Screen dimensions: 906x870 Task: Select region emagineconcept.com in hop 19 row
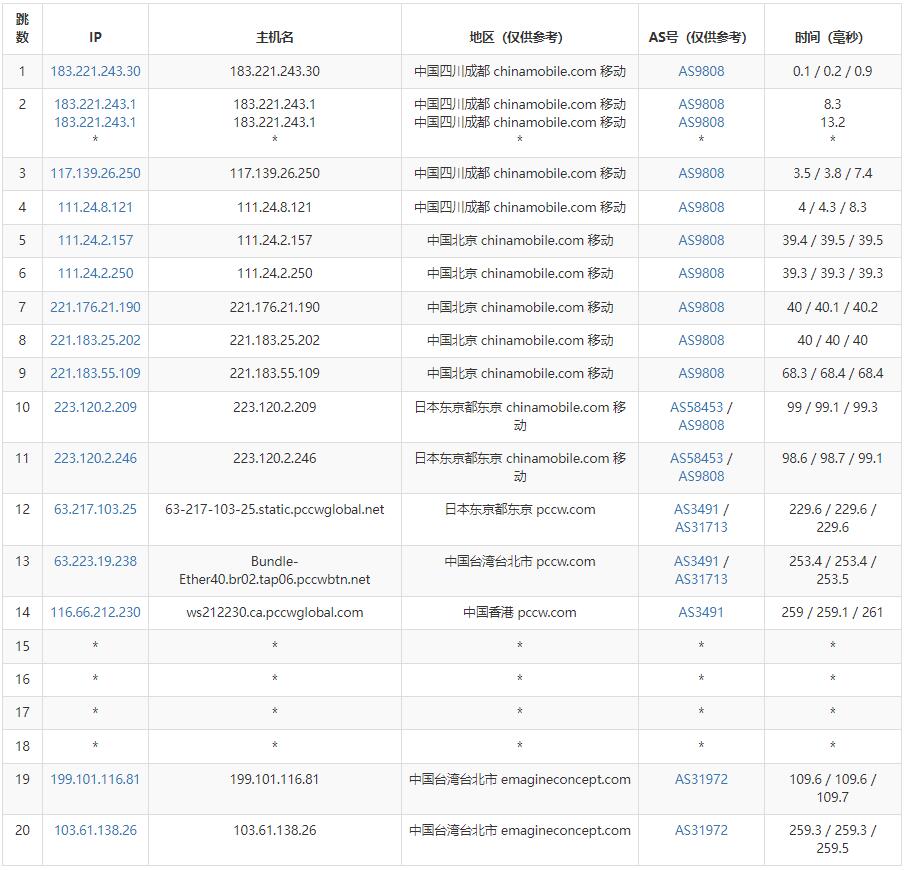[566, 779]
